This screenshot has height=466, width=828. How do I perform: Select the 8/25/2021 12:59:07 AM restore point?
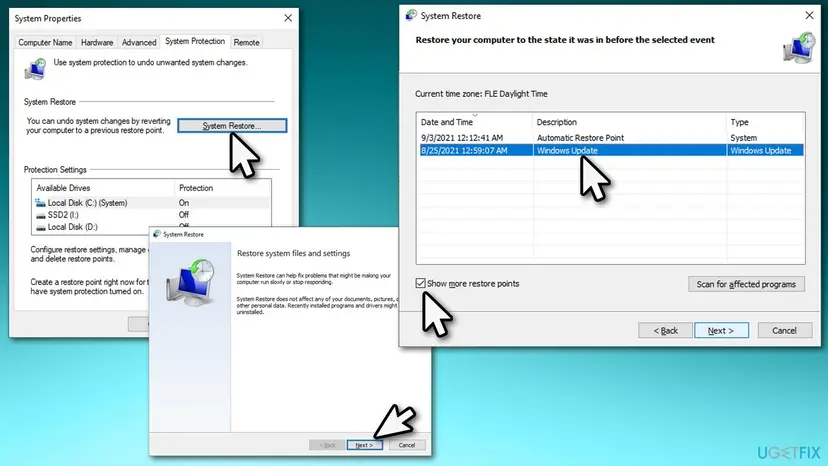click(610, 151)
